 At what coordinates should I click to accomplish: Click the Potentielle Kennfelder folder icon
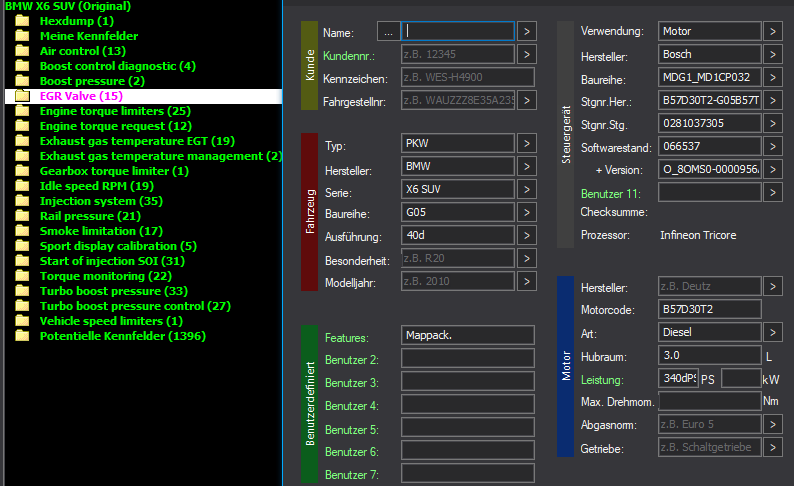[22, 336]
